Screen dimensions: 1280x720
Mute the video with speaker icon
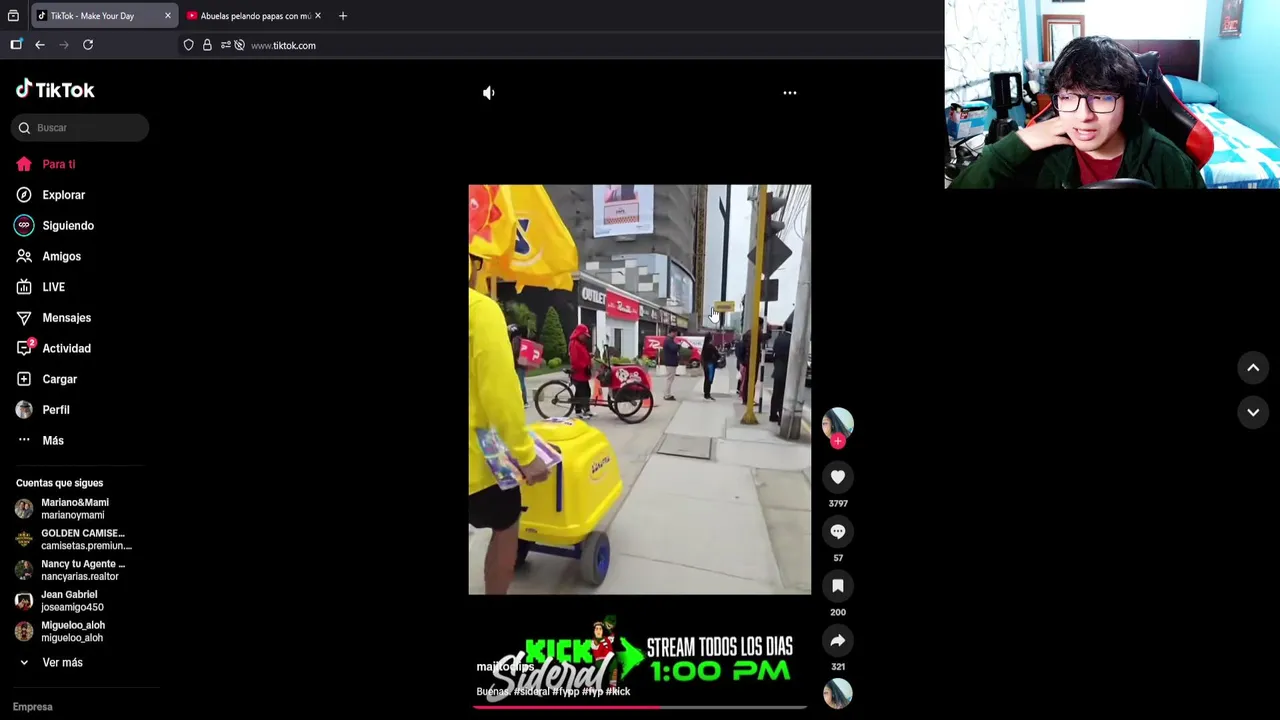pos(488,93)
